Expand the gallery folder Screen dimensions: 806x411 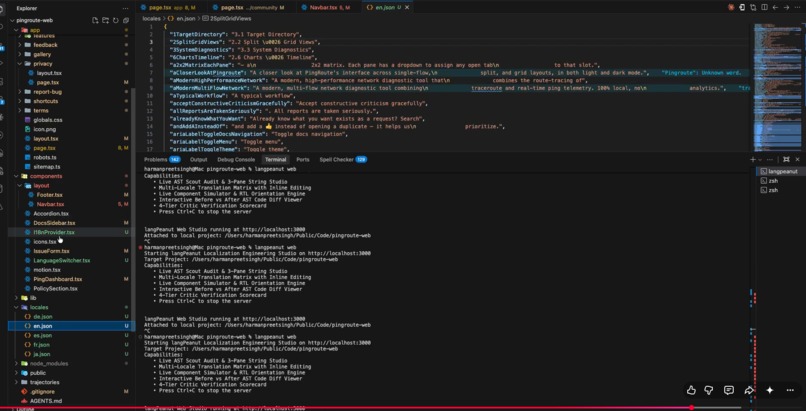[x=20, y=54]
